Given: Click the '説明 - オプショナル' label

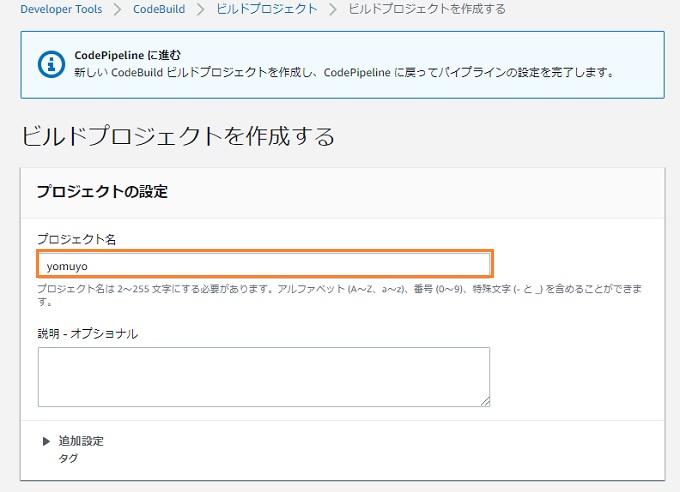Looking at the screenshot, I should tap(88, 334).
